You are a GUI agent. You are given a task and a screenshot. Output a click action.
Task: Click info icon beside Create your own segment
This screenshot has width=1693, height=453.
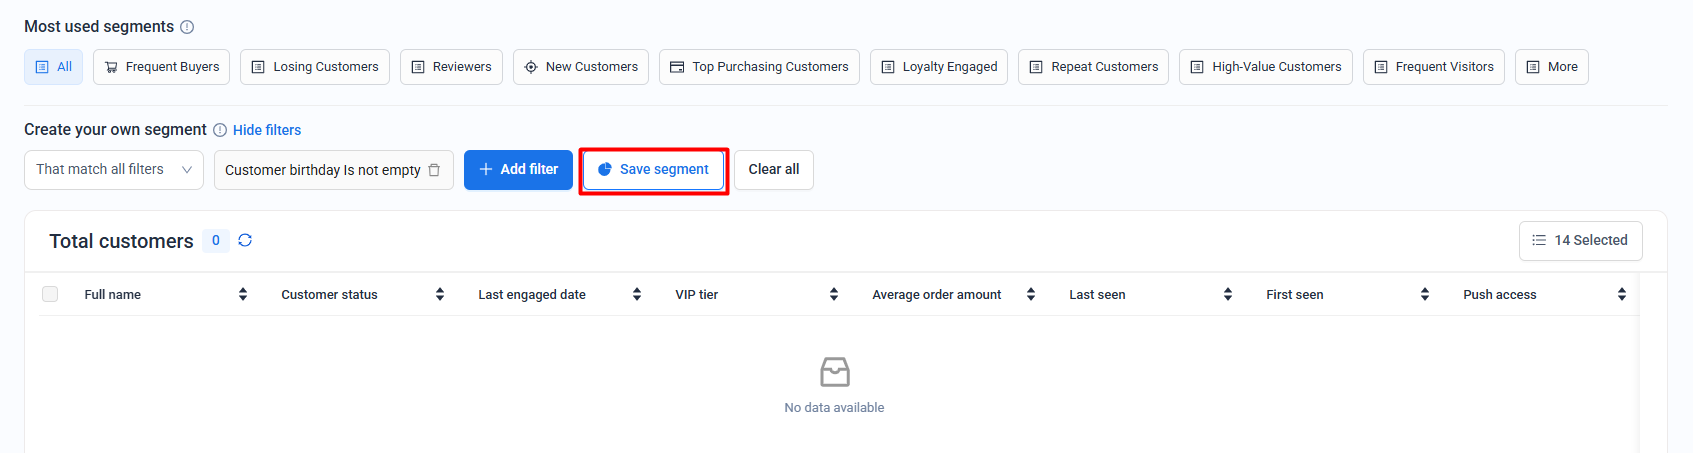(220, 130)
